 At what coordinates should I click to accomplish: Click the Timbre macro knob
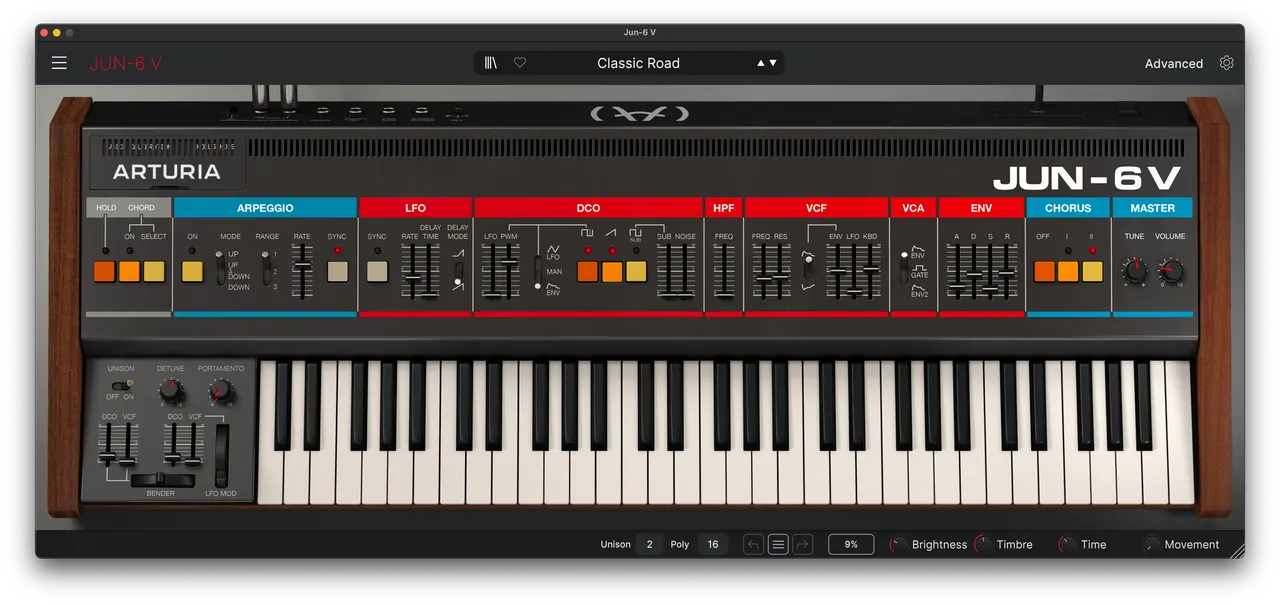pyautogui.click(x=984, y=545)
